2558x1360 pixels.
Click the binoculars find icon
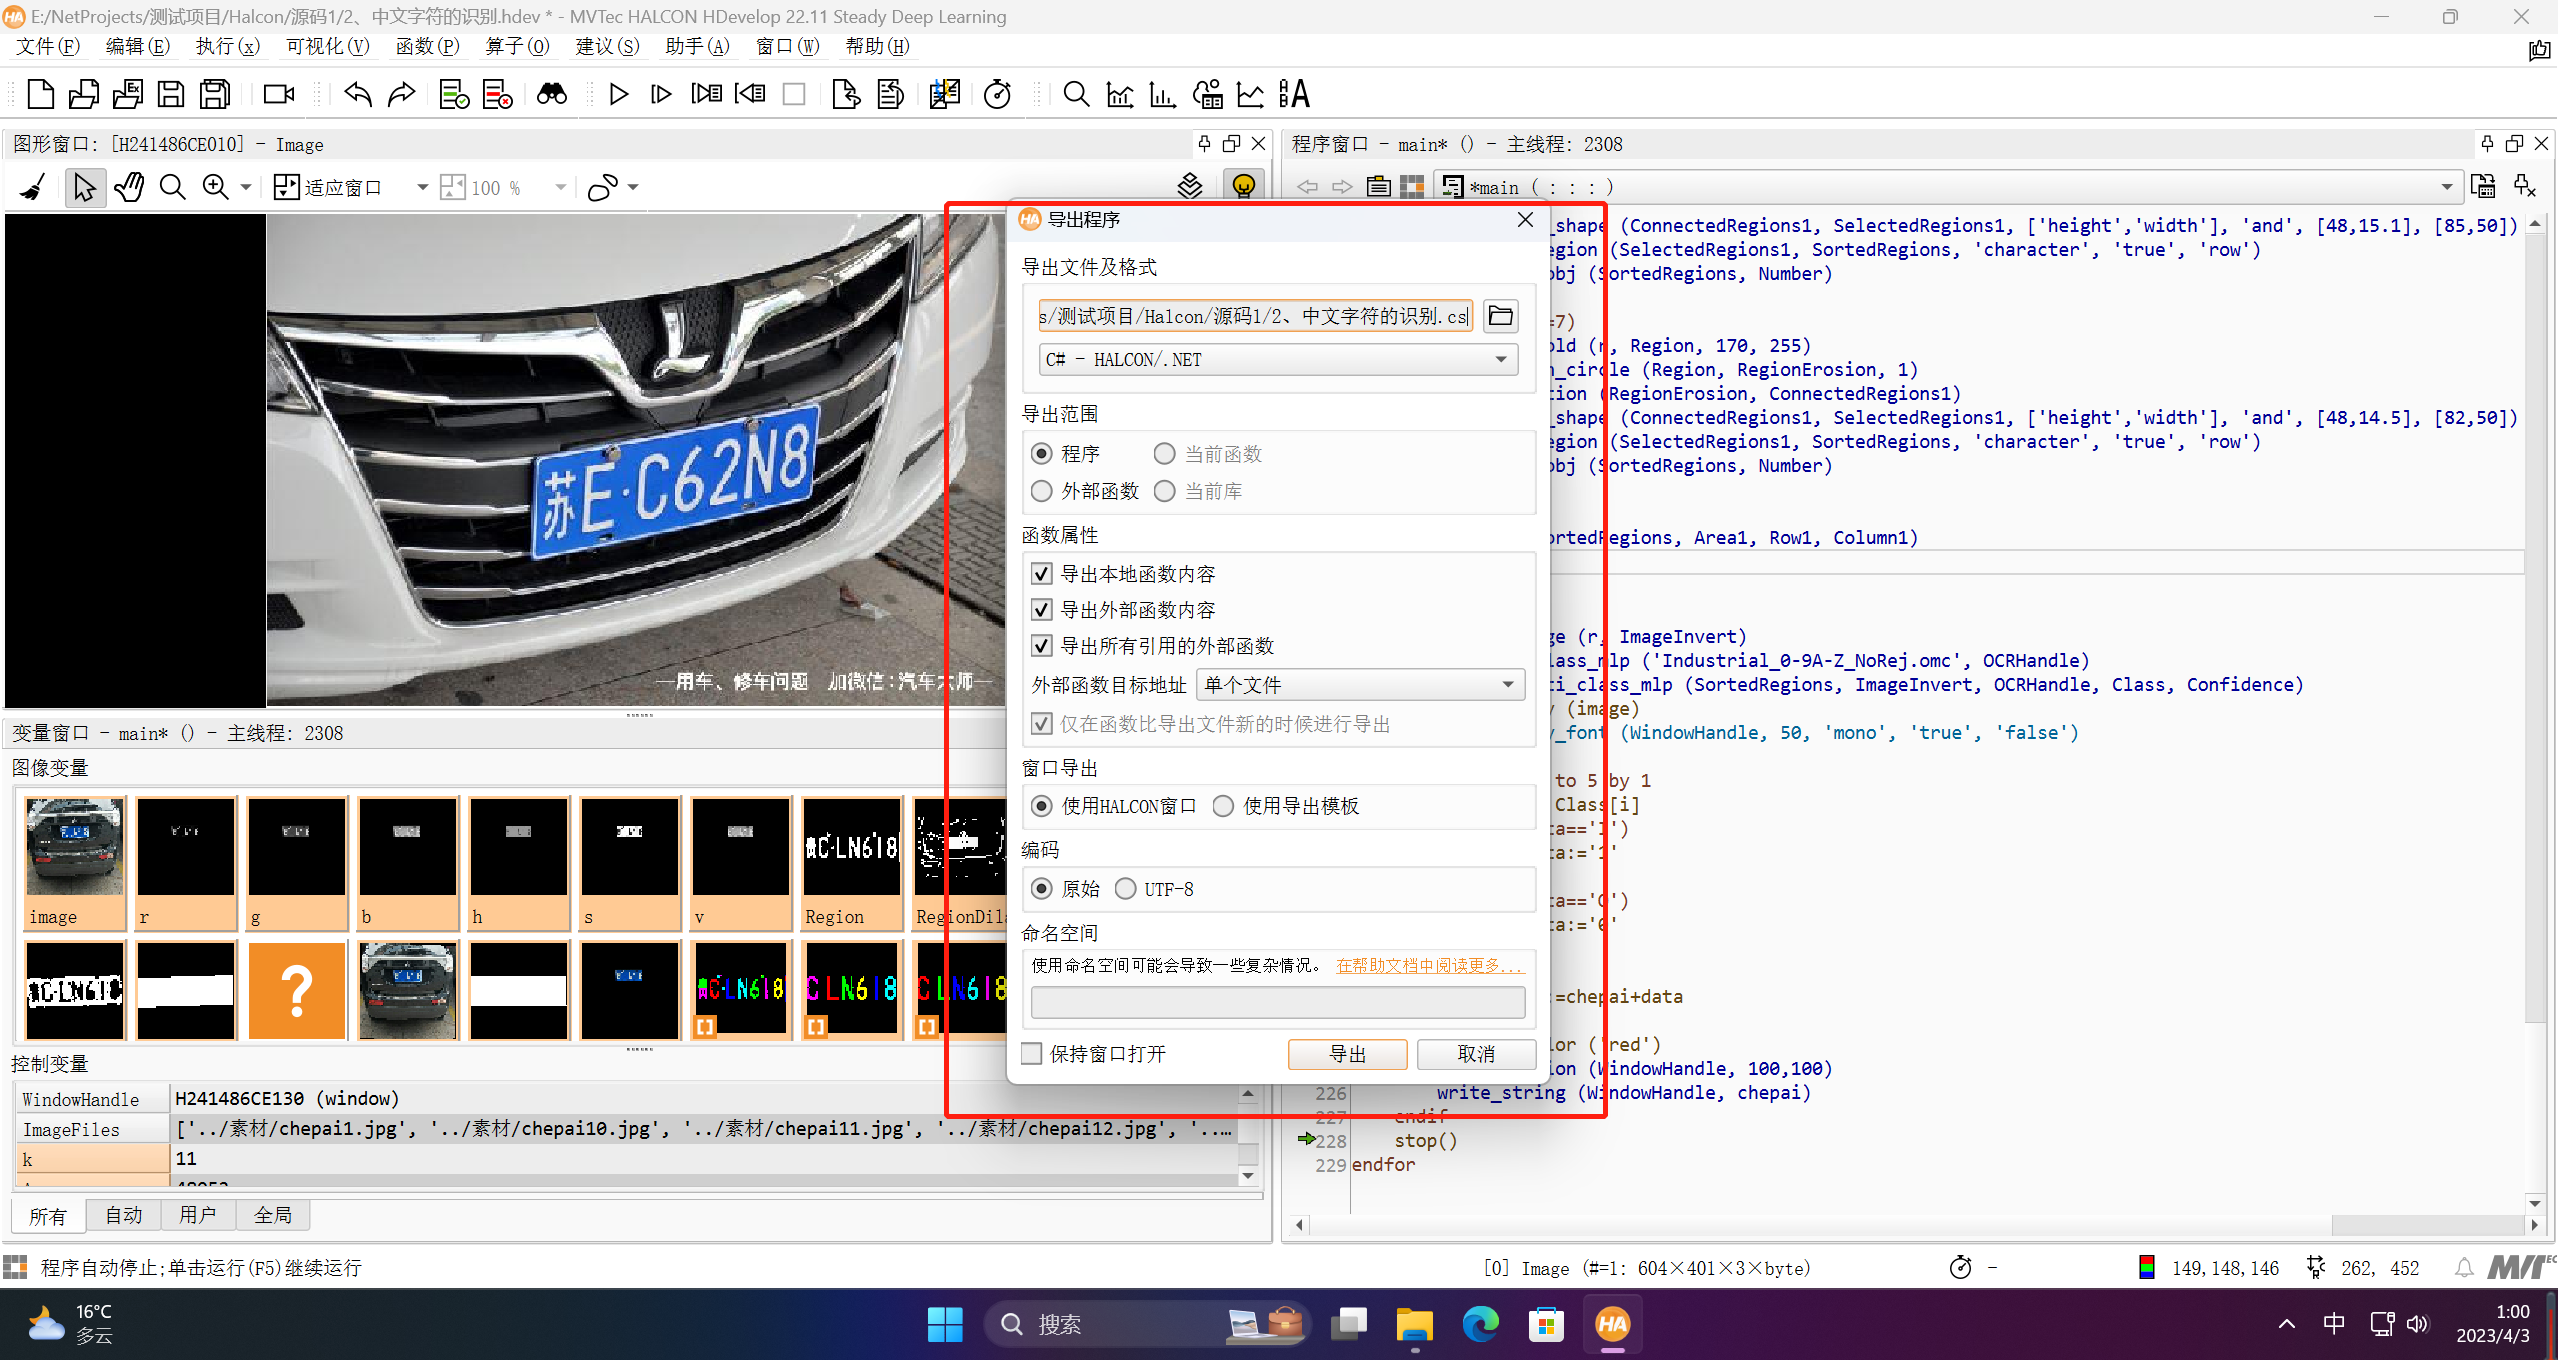coord(552,94)
